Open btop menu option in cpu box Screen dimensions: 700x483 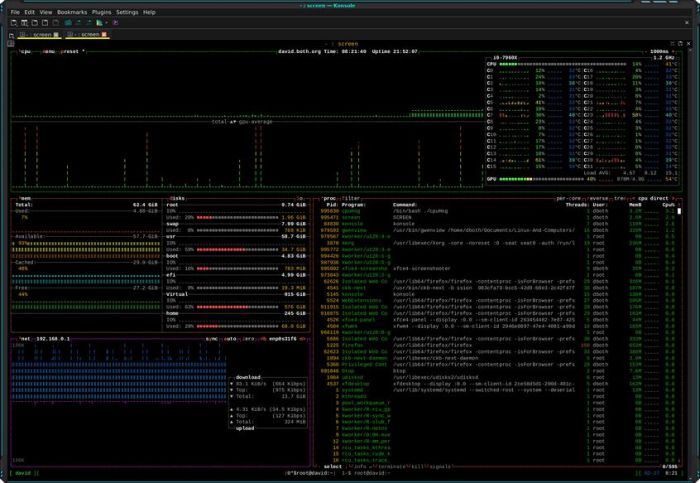[x=47, y=50]
